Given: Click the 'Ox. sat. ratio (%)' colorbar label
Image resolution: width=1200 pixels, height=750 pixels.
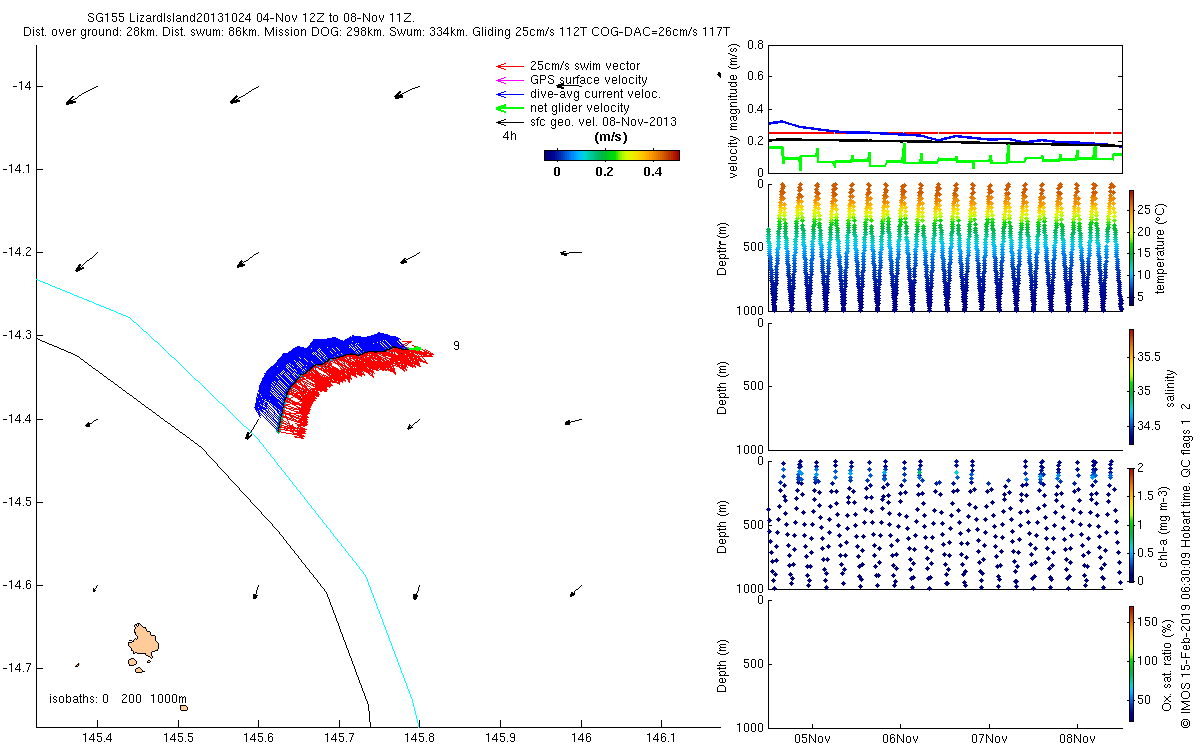Looking at the screenshot, I should (x=1166, y=663).
